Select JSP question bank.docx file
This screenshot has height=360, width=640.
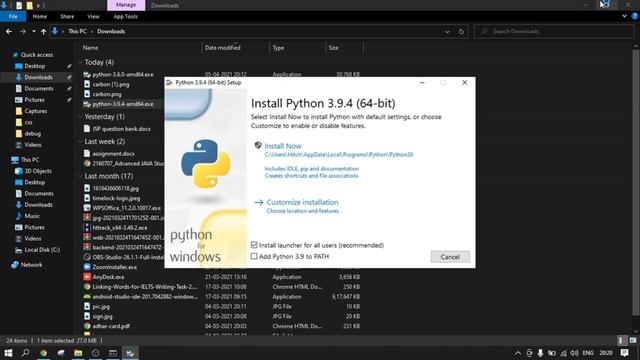tap(121, 129)
